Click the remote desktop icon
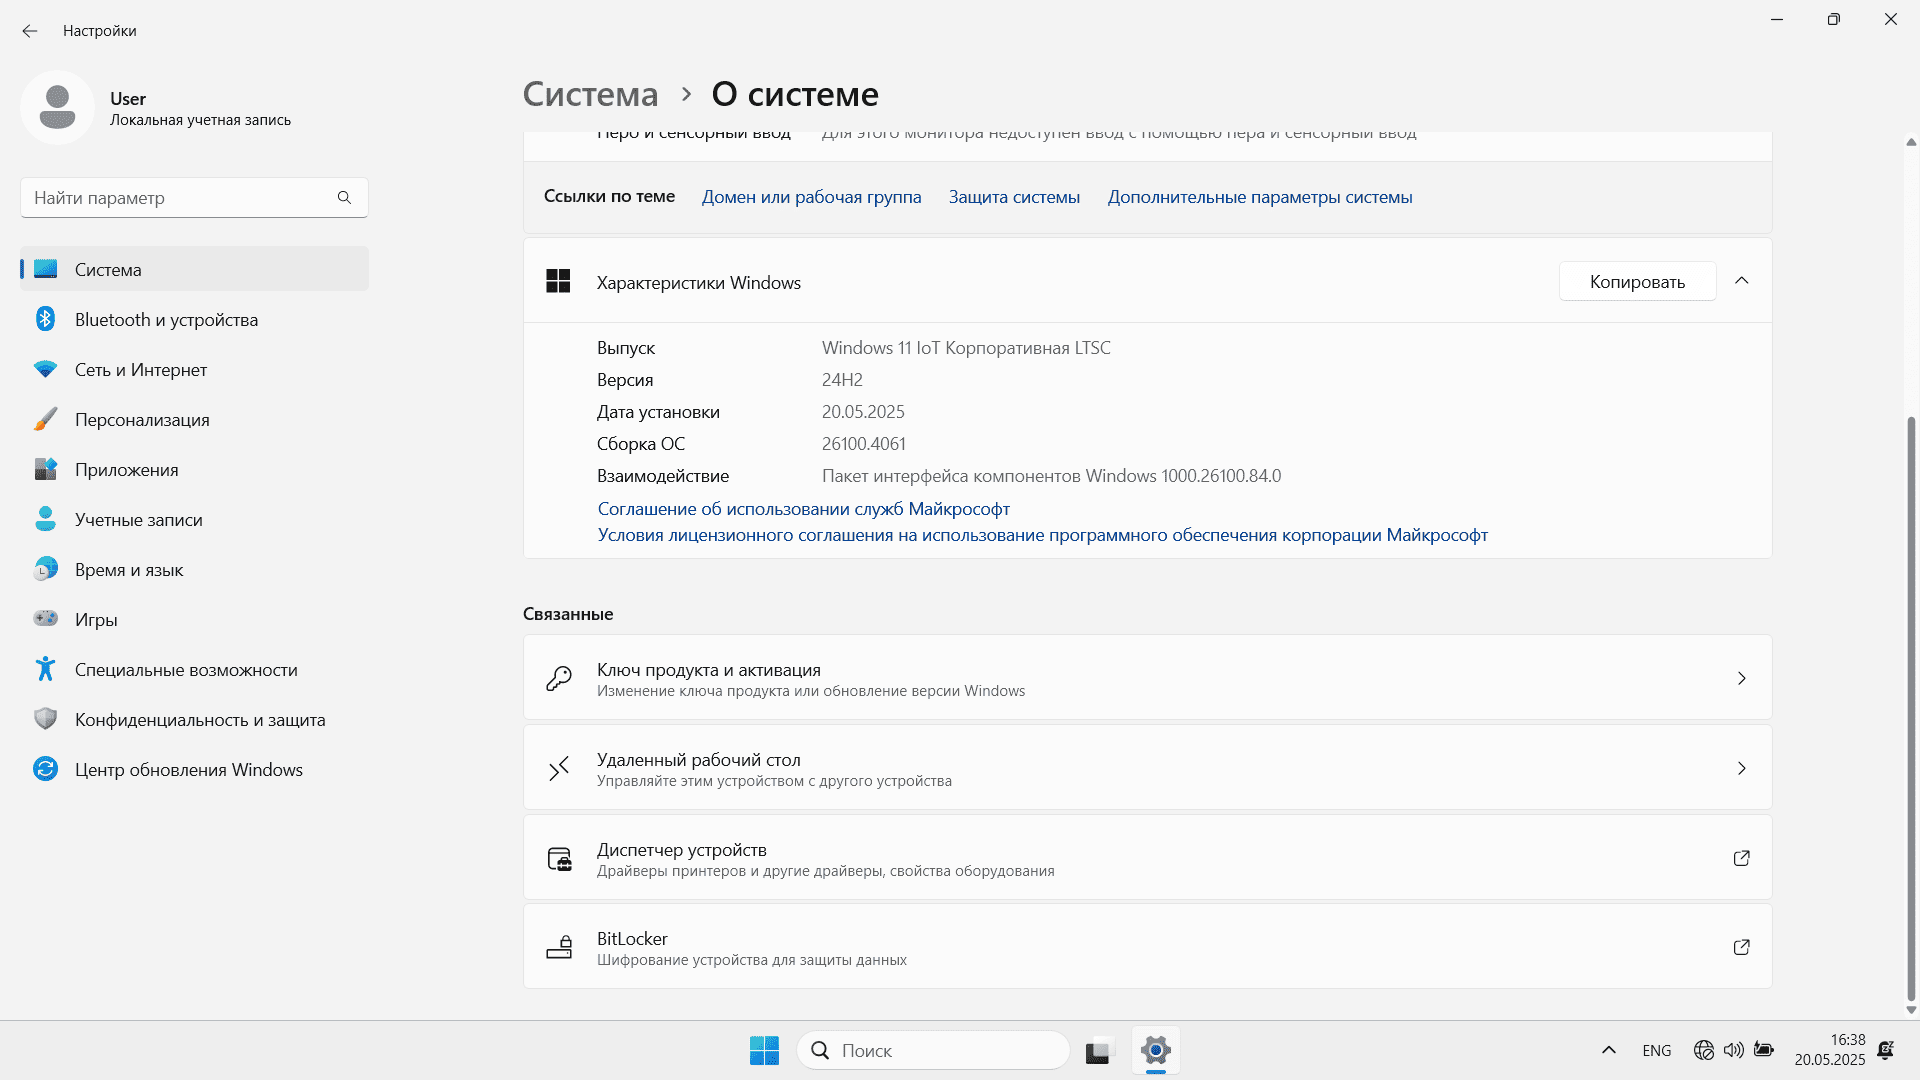The height and width of the screenshot is (1080, 1920). tap(559, 768)
